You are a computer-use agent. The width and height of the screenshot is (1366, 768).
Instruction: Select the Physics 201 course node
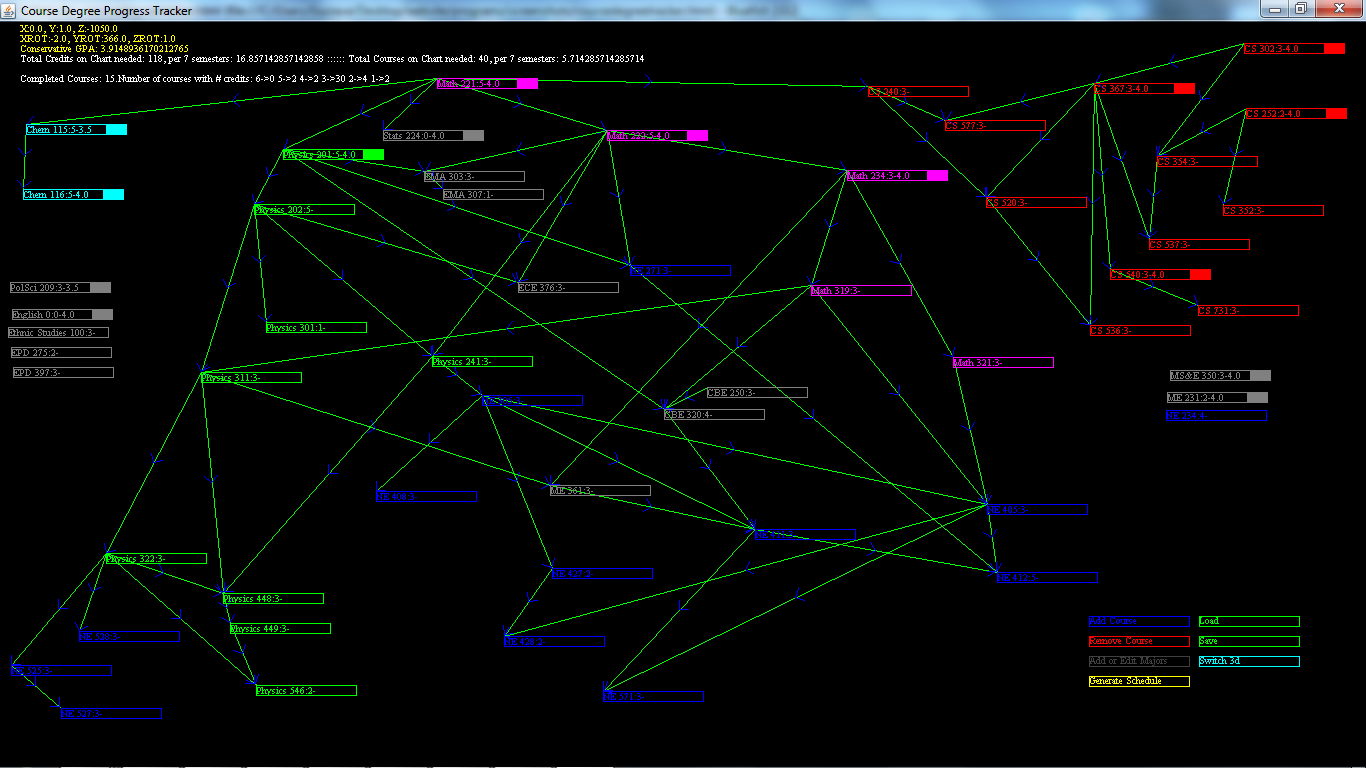(333, 155)
